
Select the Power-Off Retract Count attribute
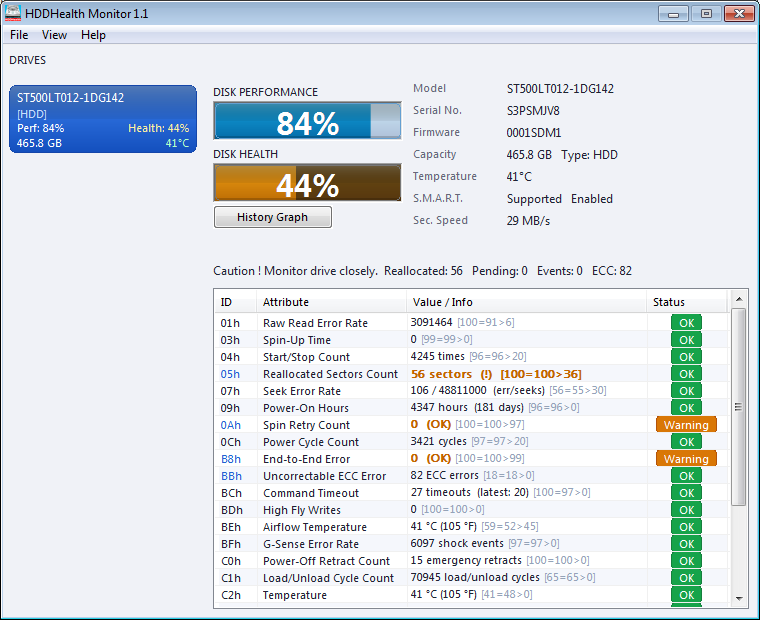(326, 560)
